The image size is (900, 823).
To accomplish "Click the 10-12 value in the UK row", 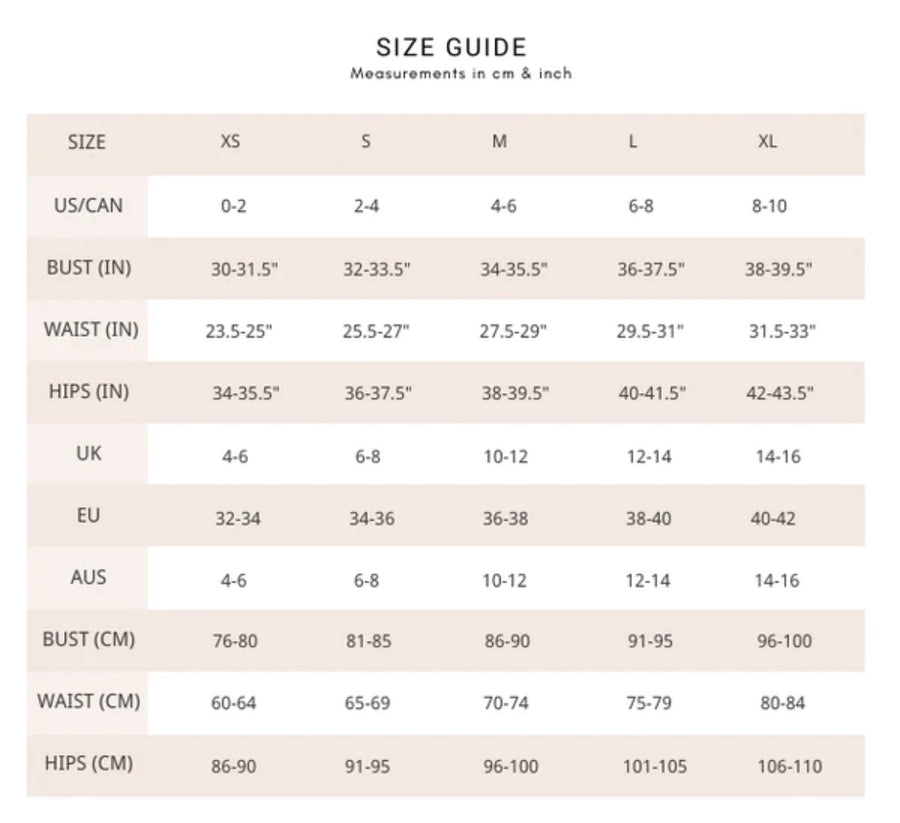I will 506,457.
